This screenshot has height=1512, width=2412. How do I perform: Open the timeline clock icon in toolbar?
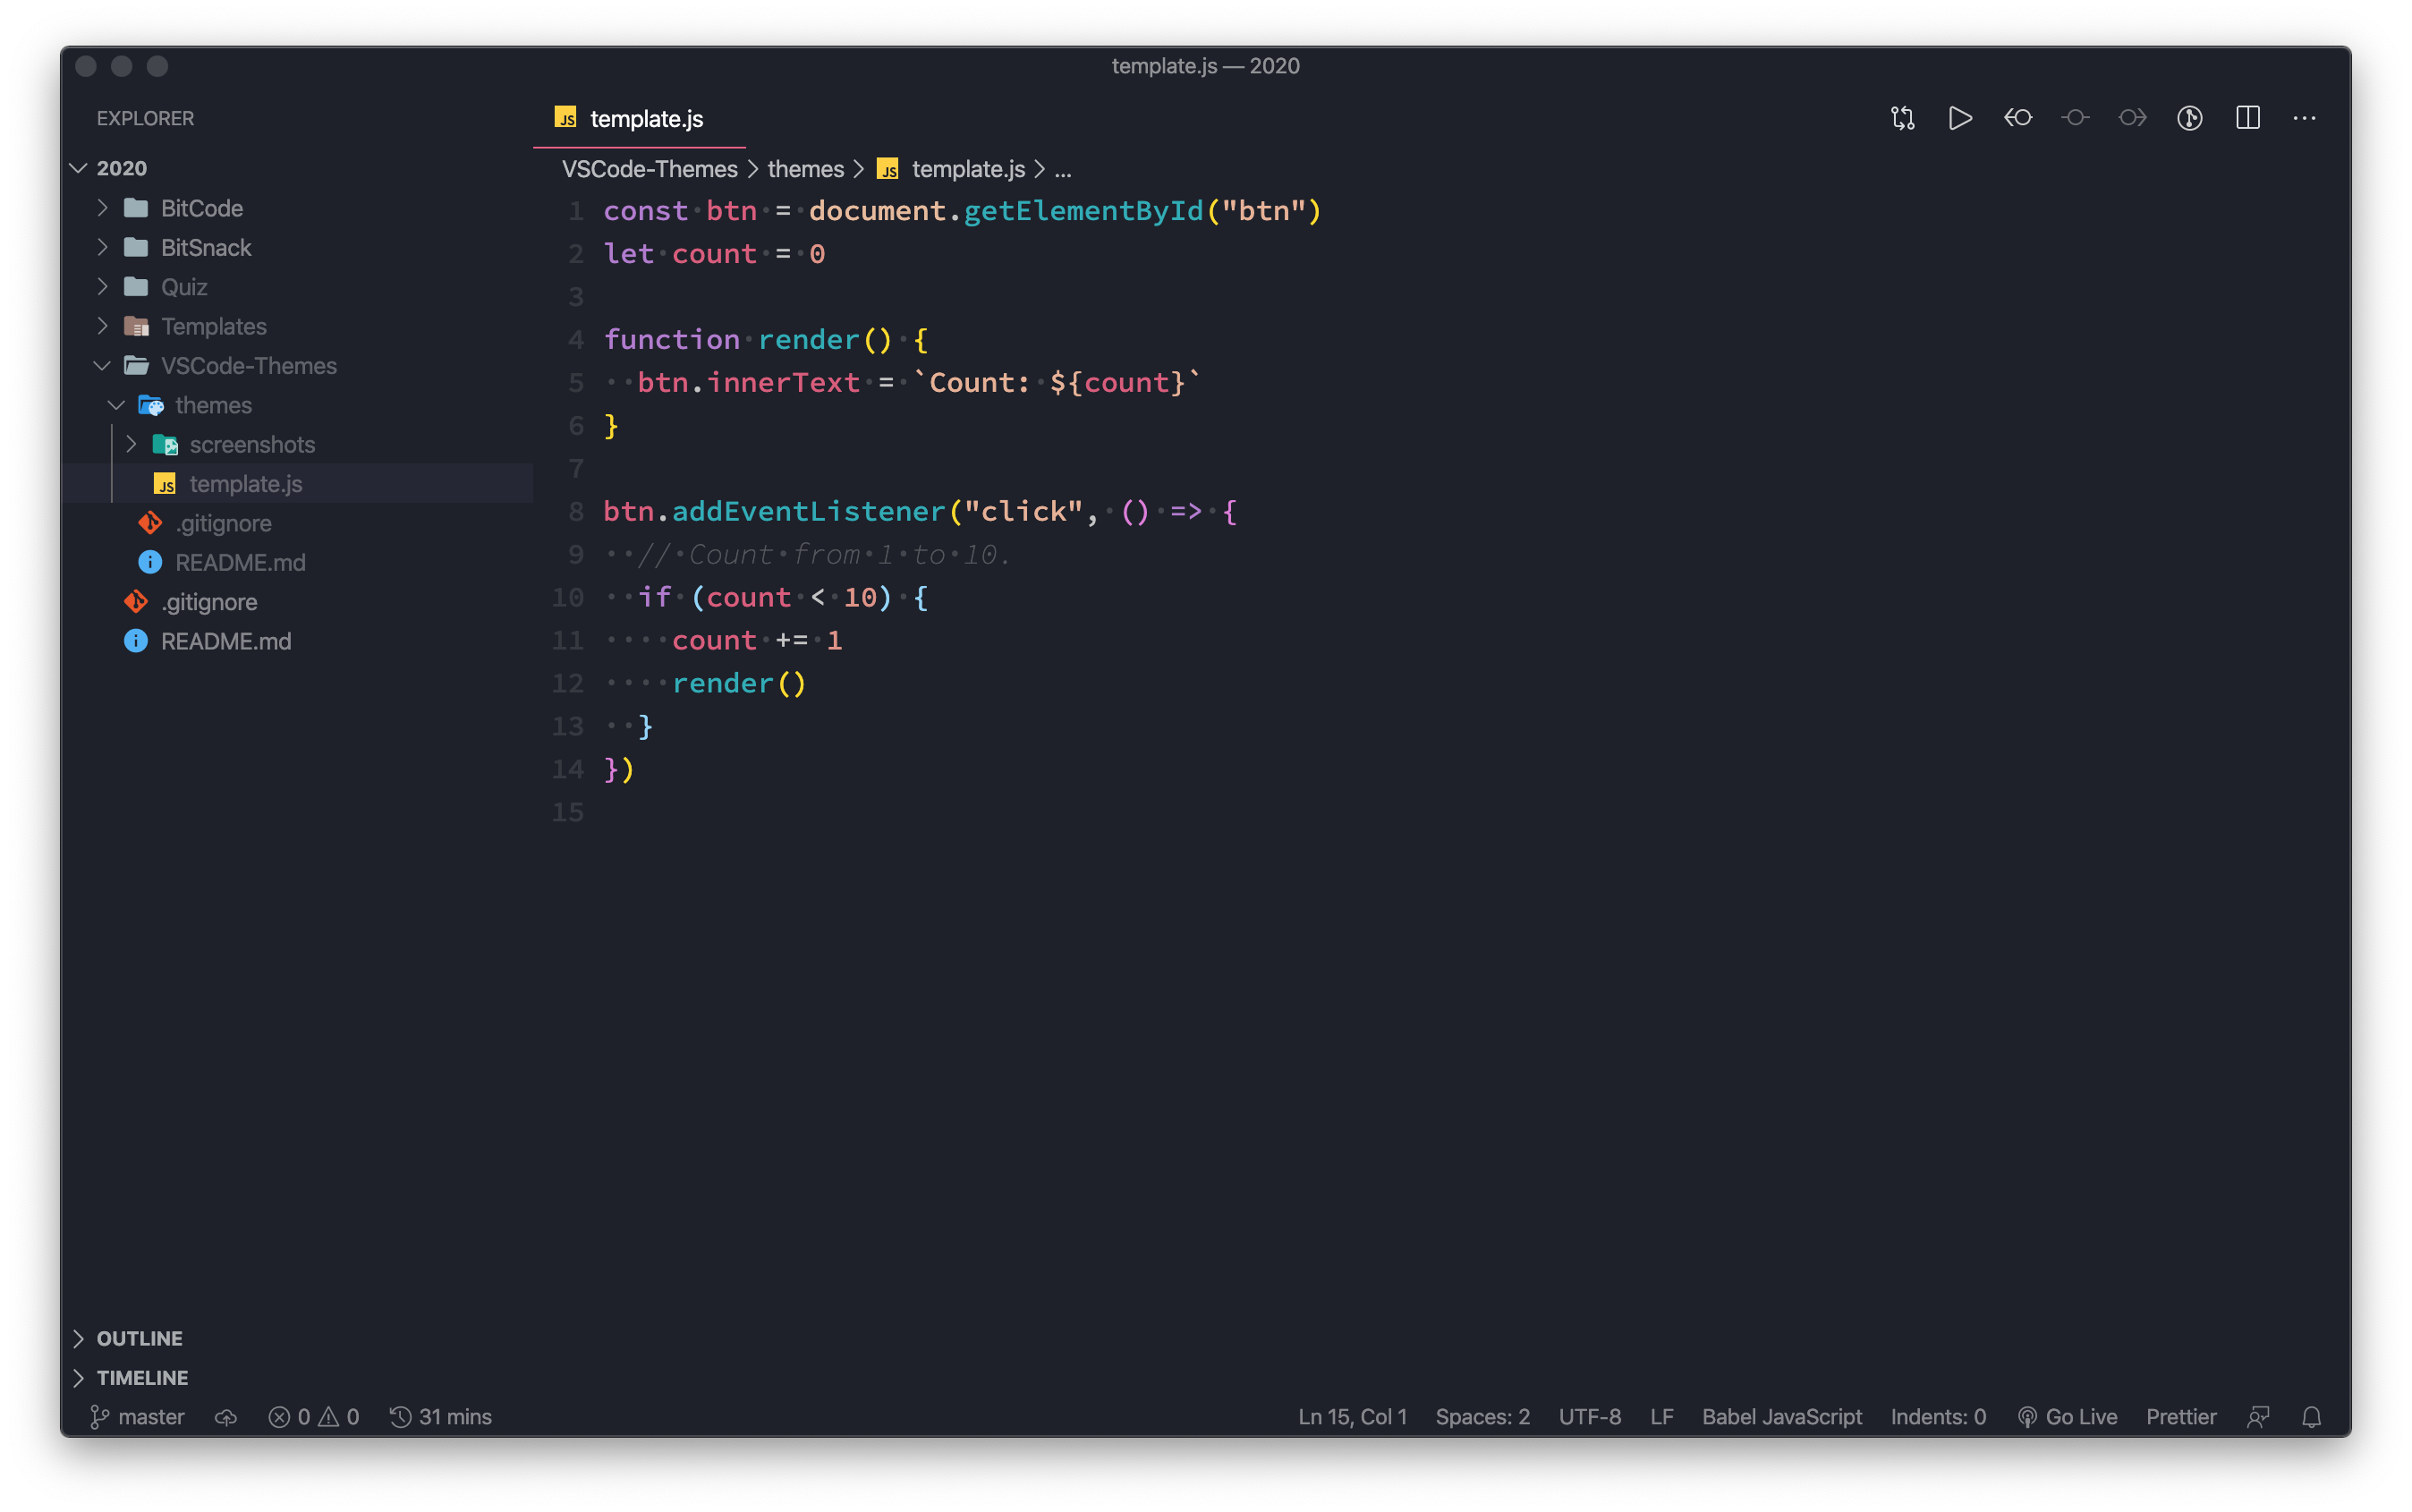pos(2189,118)
